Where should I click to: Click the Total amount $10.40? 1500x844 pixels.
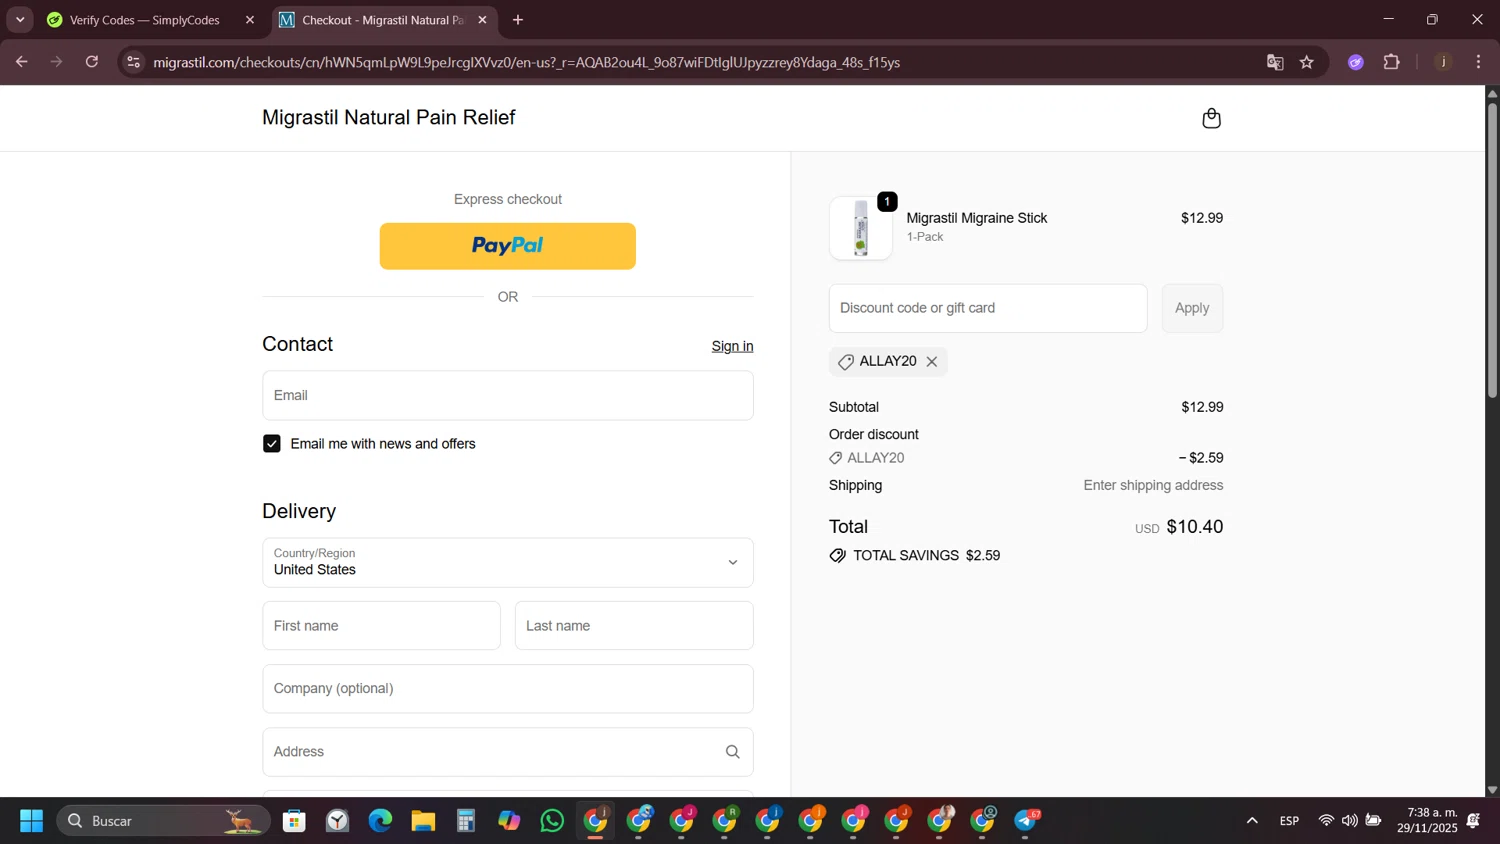point(1194,527)
